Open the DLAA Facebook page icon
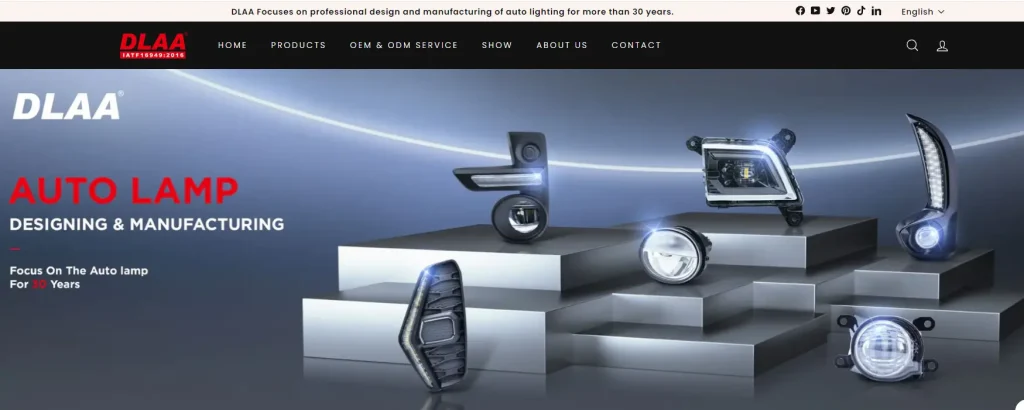 coord(800,10)
